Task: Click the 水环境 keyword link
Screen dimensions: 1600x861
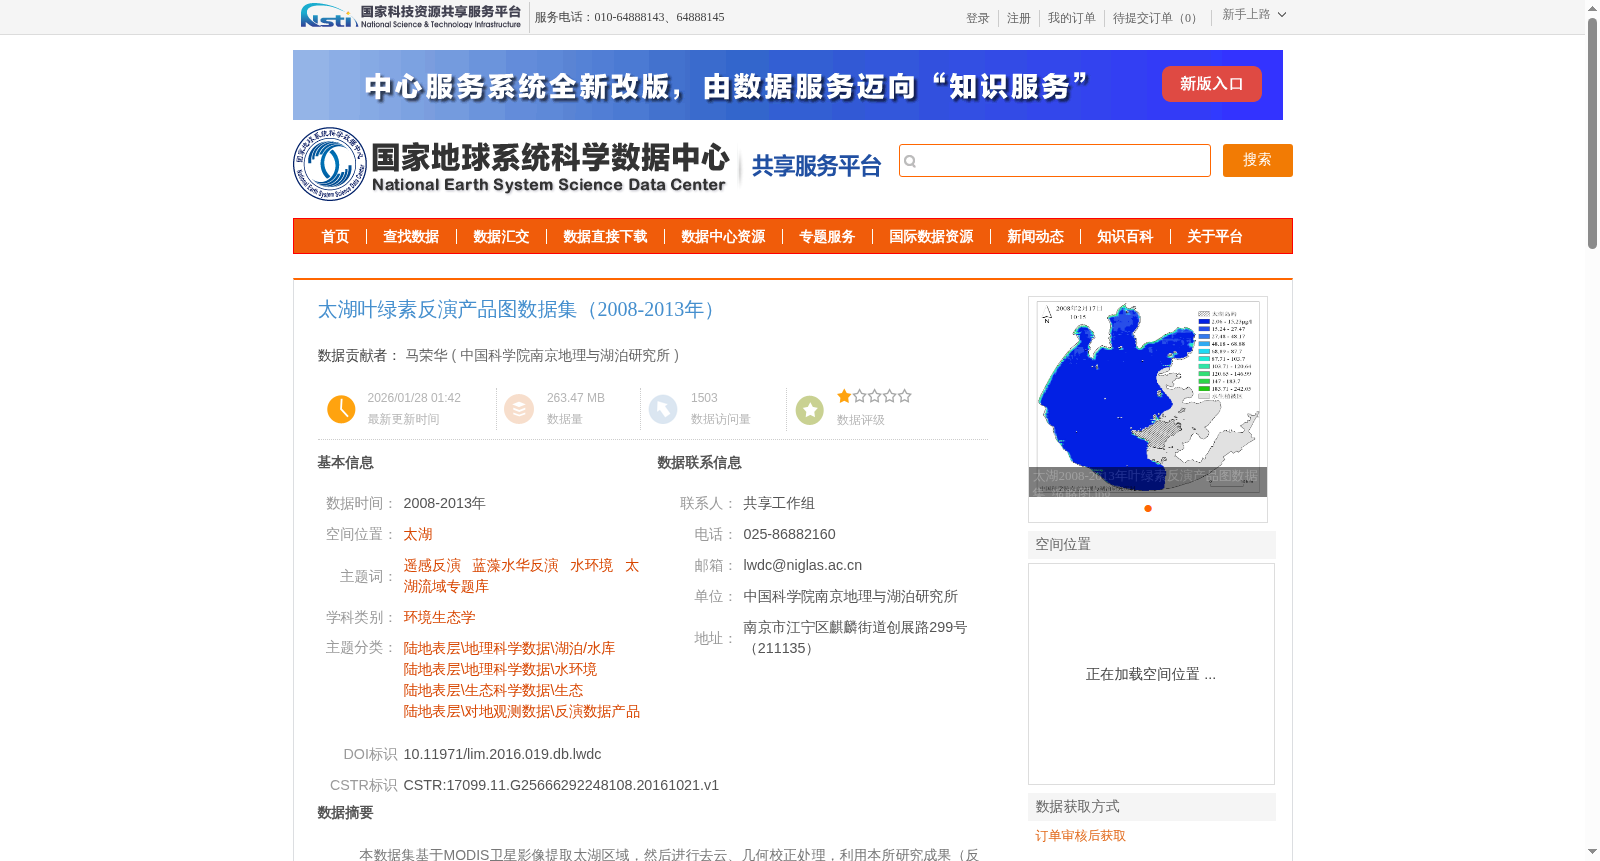Action: click(x=591, y=566)
